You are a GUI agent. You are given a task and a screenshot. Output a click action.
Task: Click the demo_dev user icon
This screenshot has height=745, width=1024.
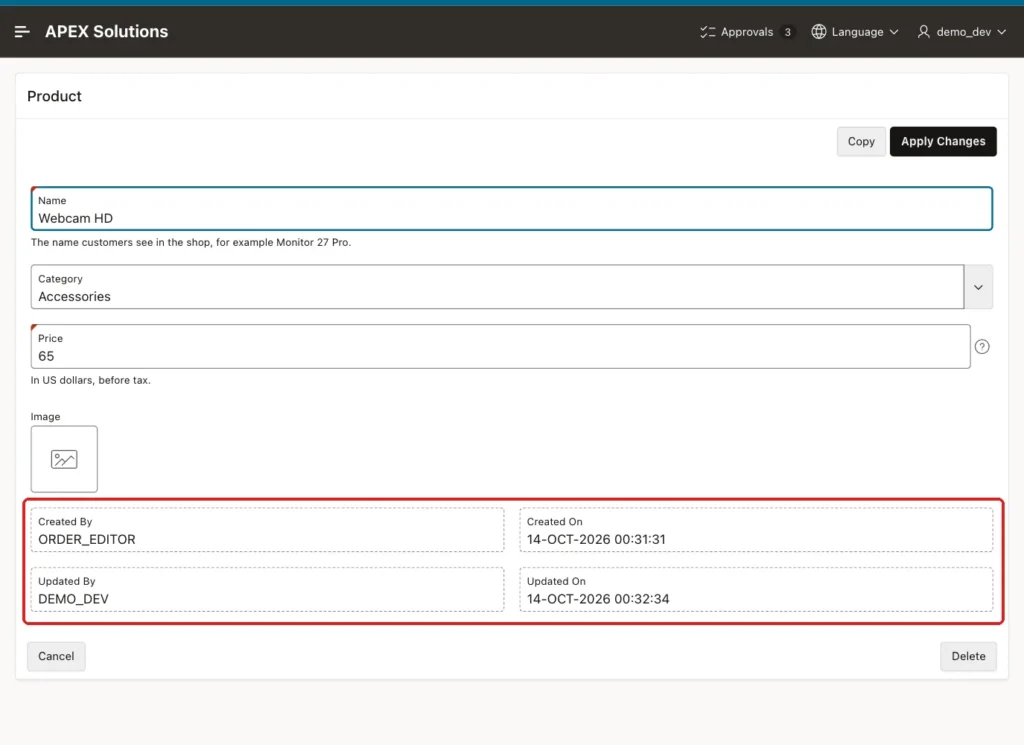click(x=923, y=31)
